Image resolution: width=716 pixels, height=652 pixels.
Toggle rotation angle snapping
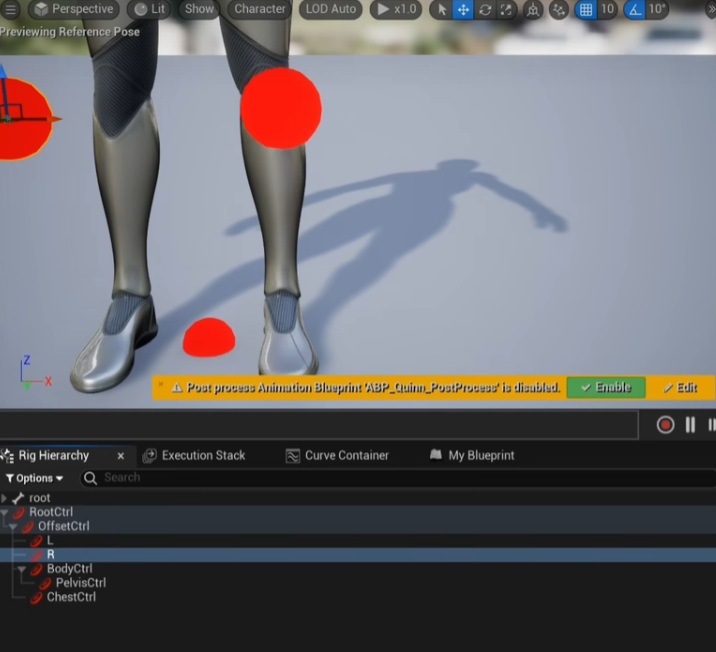(634, 9)
